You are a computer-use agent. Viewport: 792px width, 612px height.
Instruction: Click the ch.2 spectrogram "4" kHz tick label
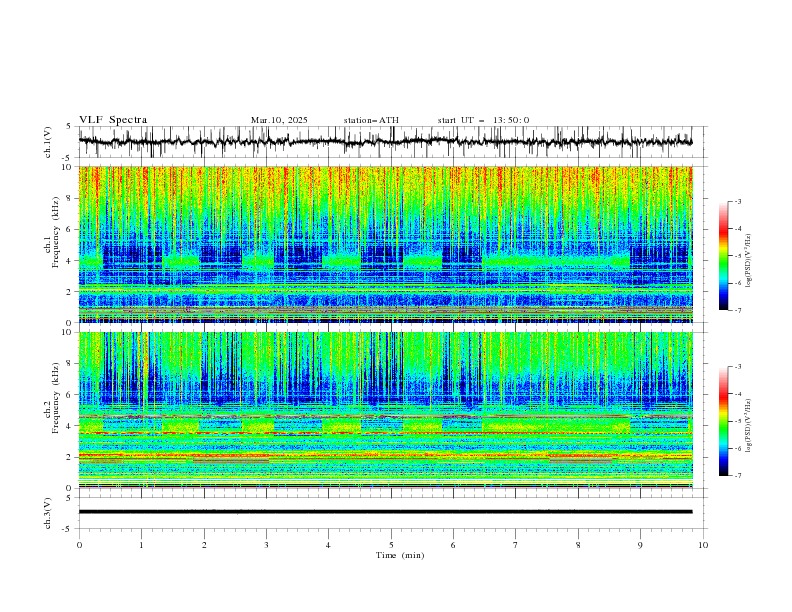[70, 426]
